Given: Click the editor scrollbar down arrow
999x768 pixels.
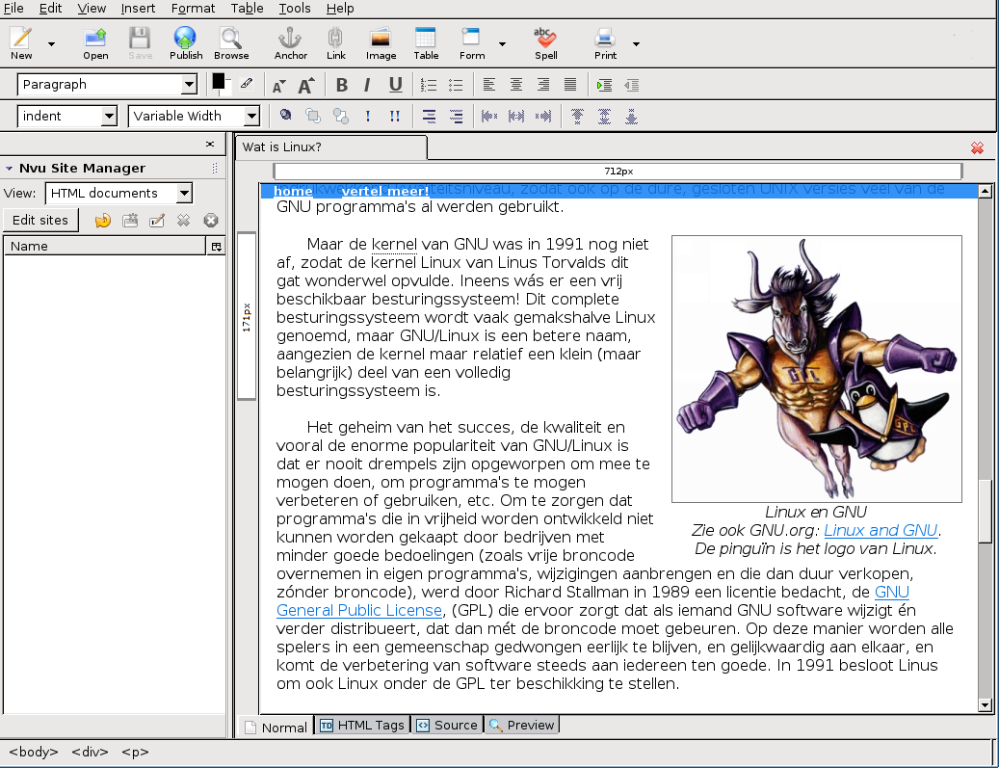Looking at the screenshot, I should [985, 705].
